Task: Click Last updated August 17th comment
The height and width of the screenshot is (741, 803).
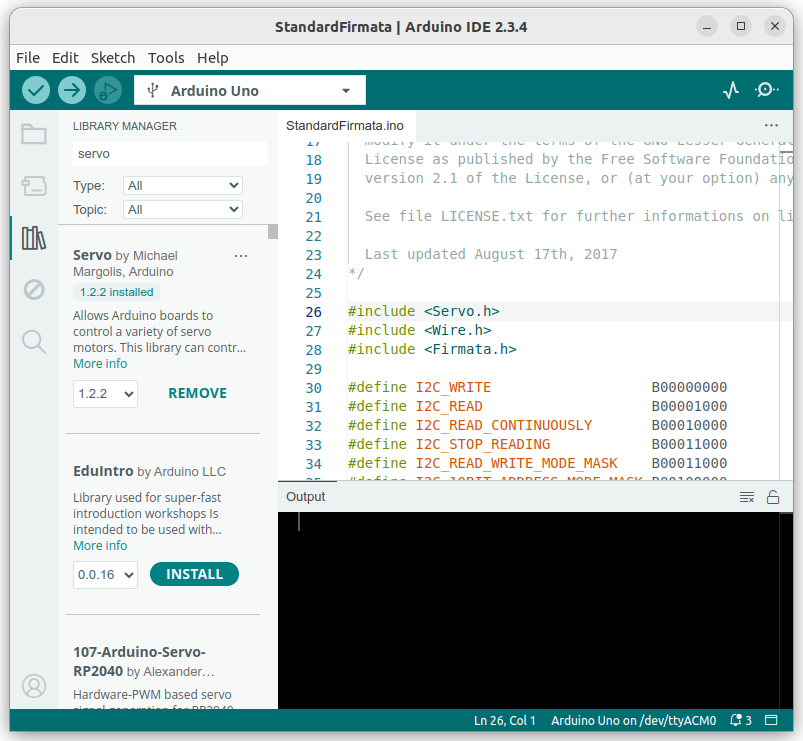Action: [x=491, y=255]
